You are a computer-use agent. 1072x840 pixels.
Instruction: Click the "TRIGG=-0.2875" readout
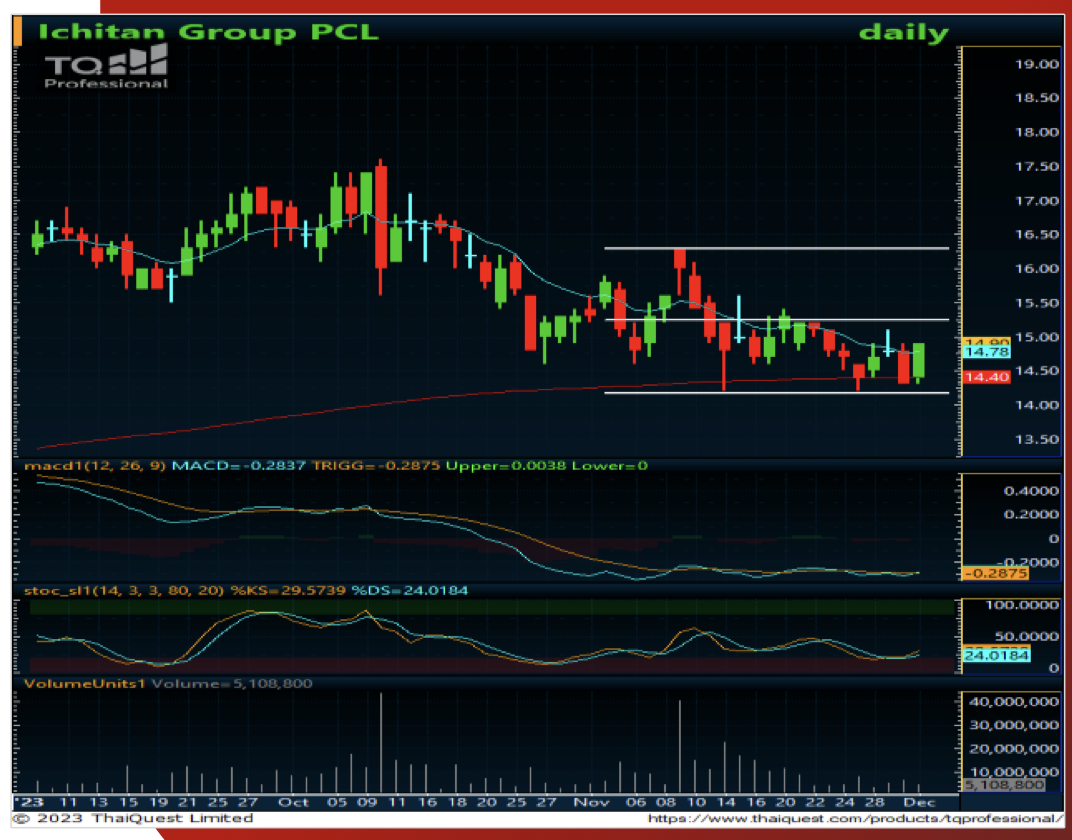point(377,466)
